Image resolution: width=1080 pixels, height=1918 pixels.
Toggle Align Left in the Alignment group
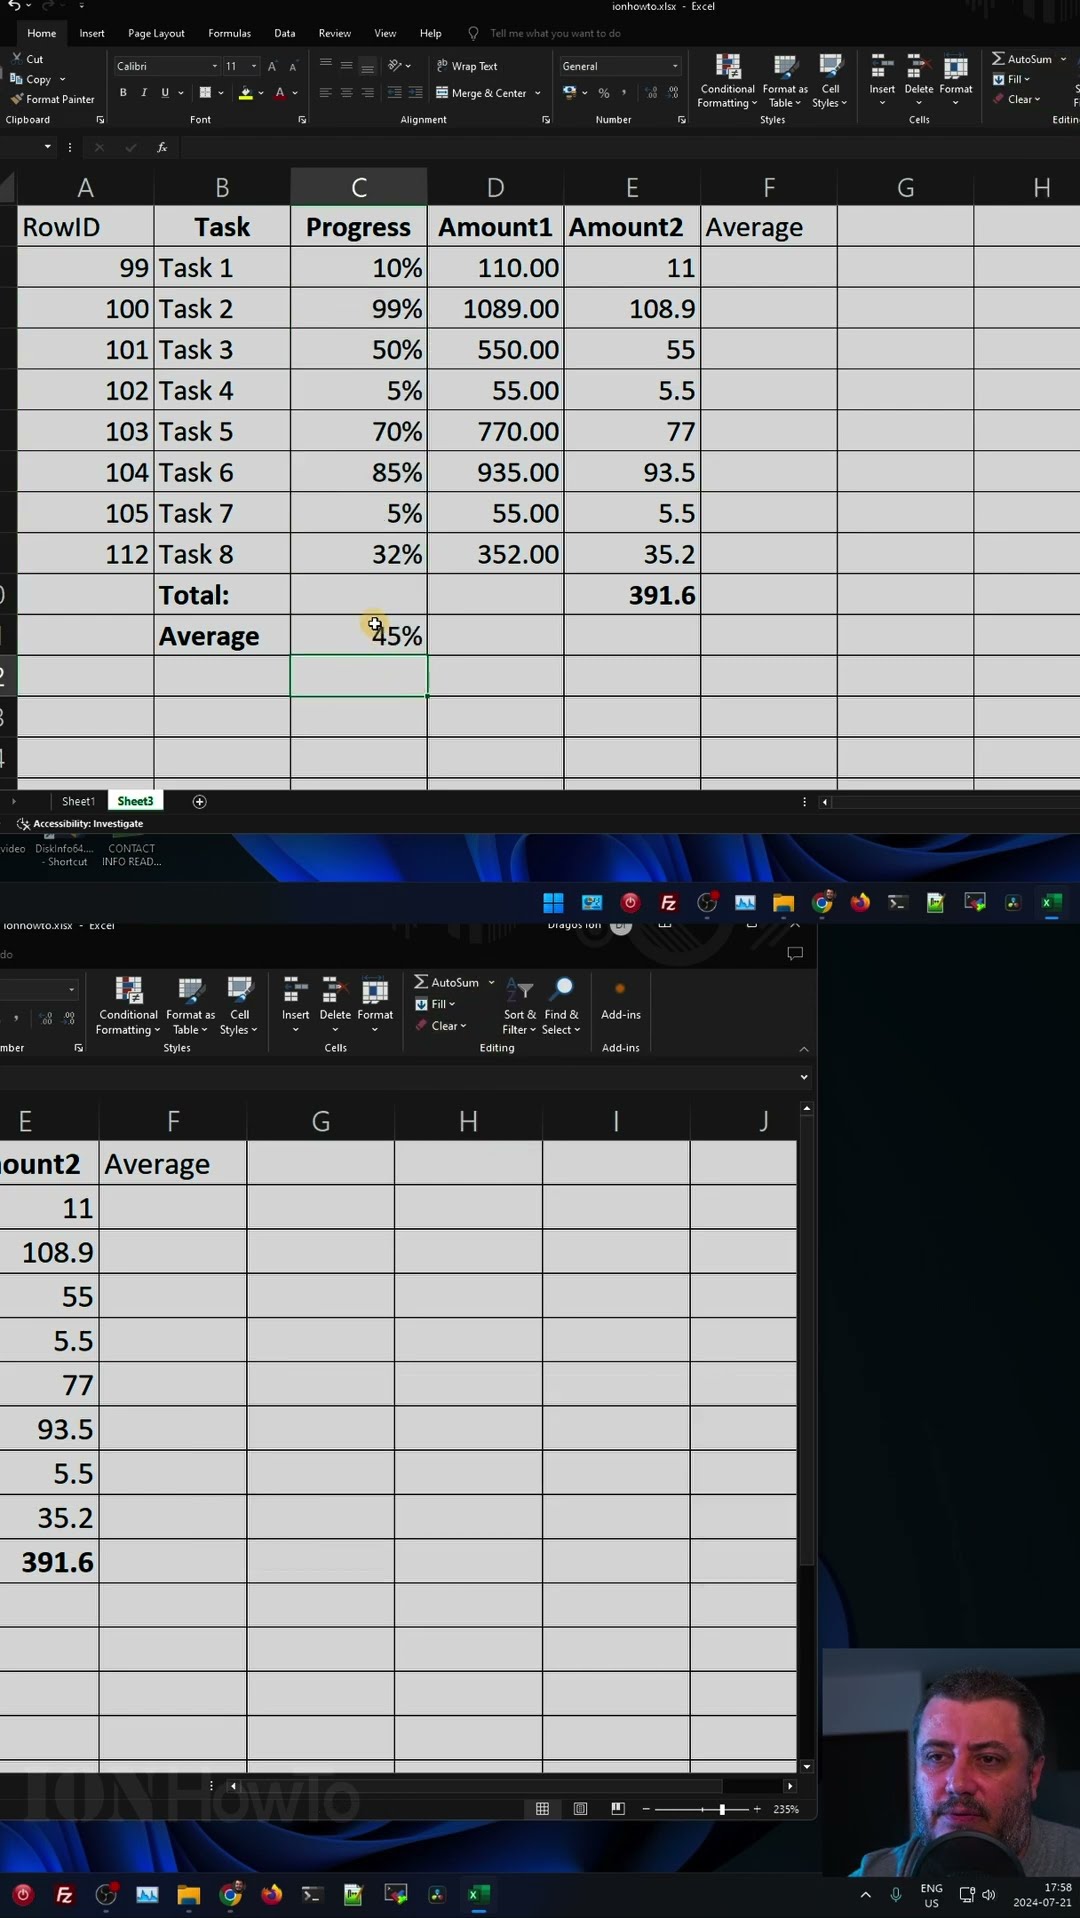(x=325, y=93)
